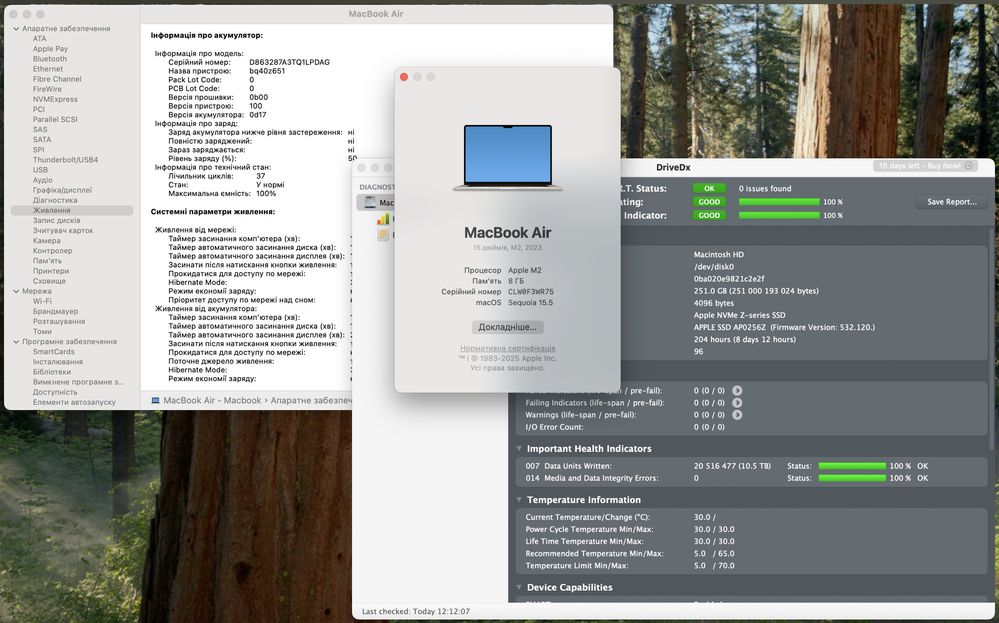
Task: Select Камера in the sidebar
Action: [x=47, y=241]
